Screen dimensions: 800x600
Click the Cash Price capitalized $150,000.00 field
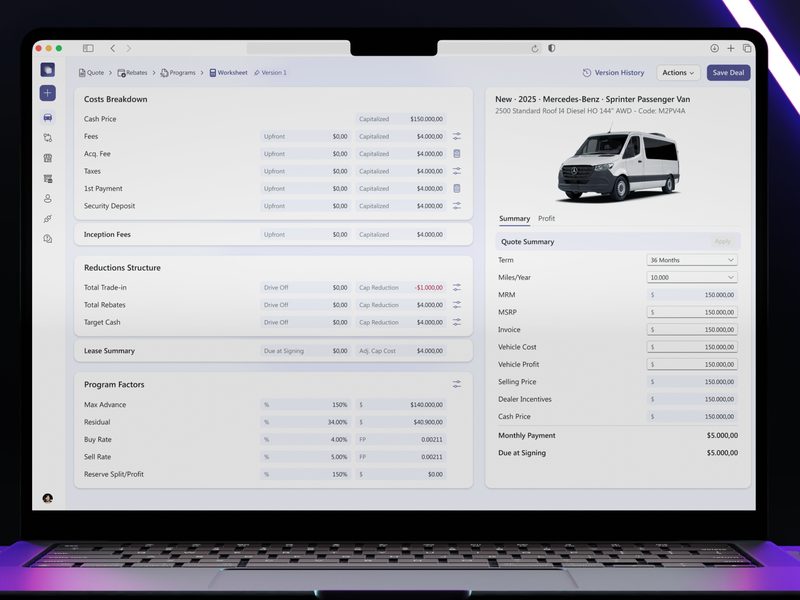[401, 119]
